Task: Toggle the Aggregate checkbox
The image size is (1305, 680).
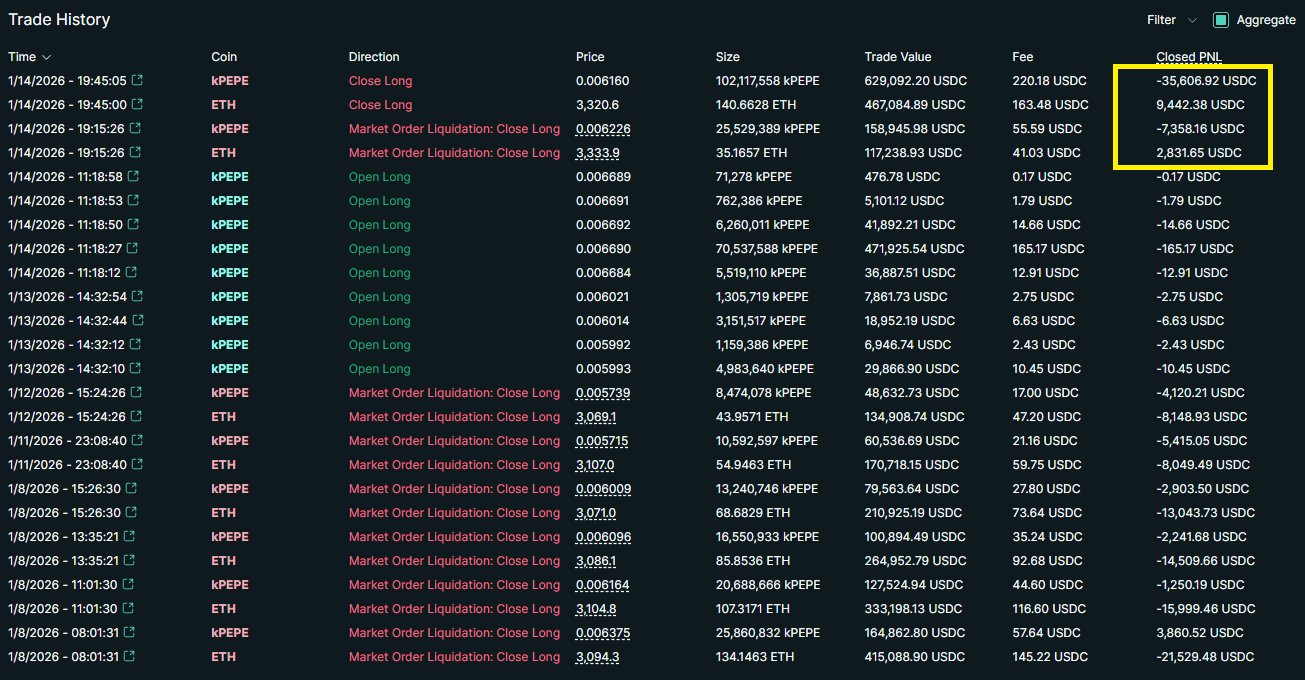Action: [x=1220, y=20]
